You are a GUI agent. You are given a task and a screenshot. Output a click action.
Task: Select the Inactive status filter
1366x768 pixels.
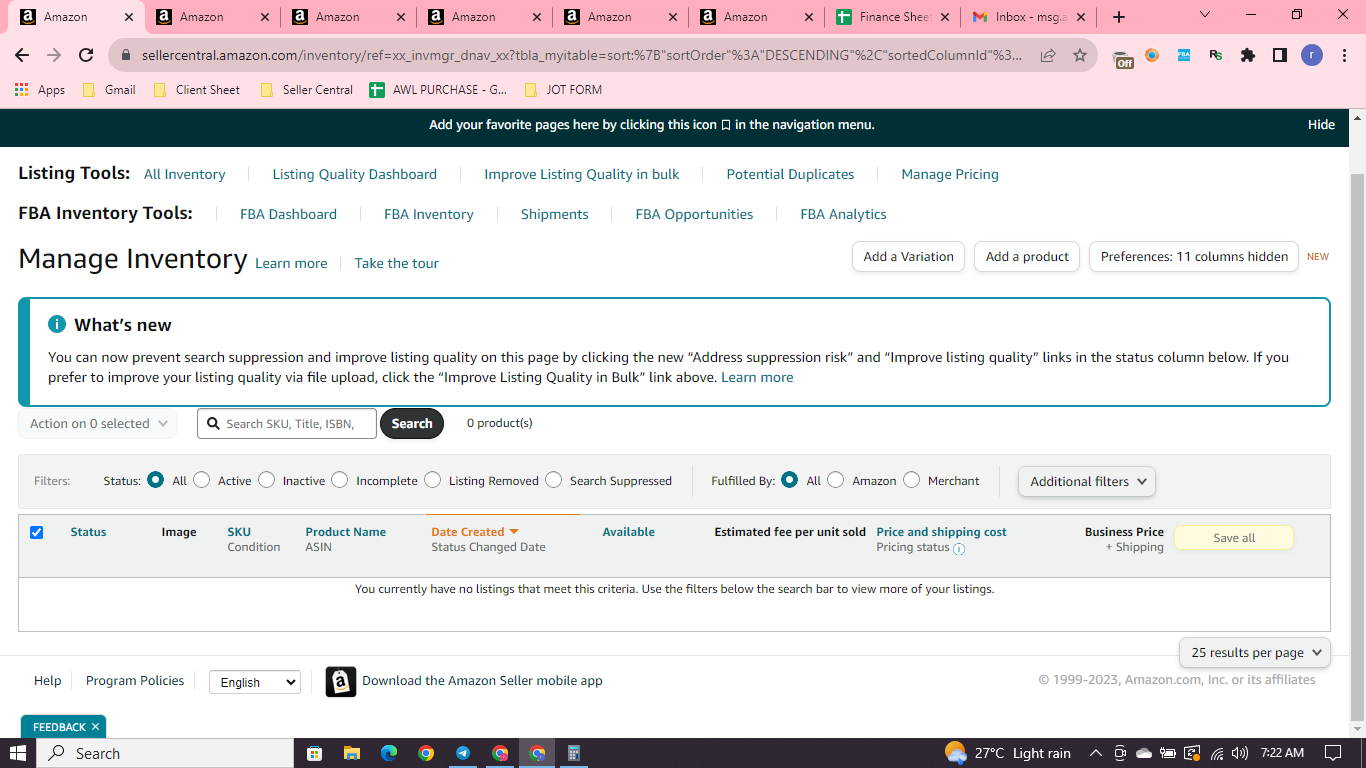point(266,480)
